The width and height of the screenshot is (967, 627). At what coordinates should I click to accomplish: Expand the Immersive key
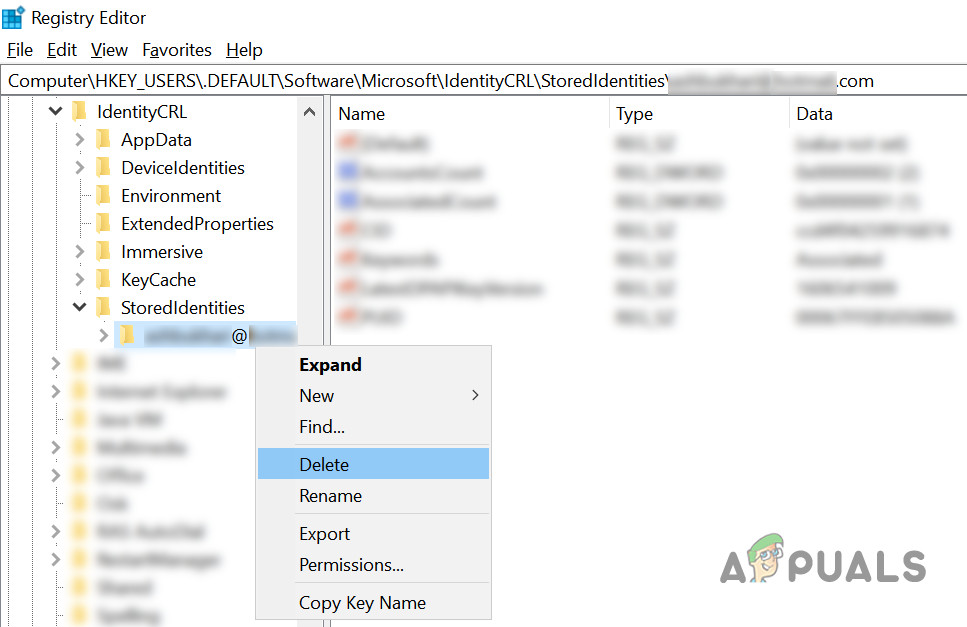80,252
